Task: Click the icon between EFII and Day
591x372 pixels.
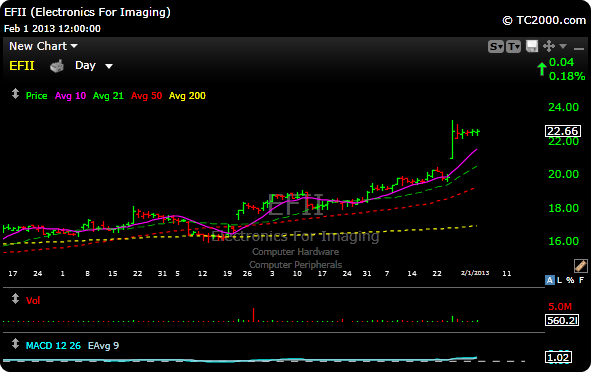Action: pos(57,66)
